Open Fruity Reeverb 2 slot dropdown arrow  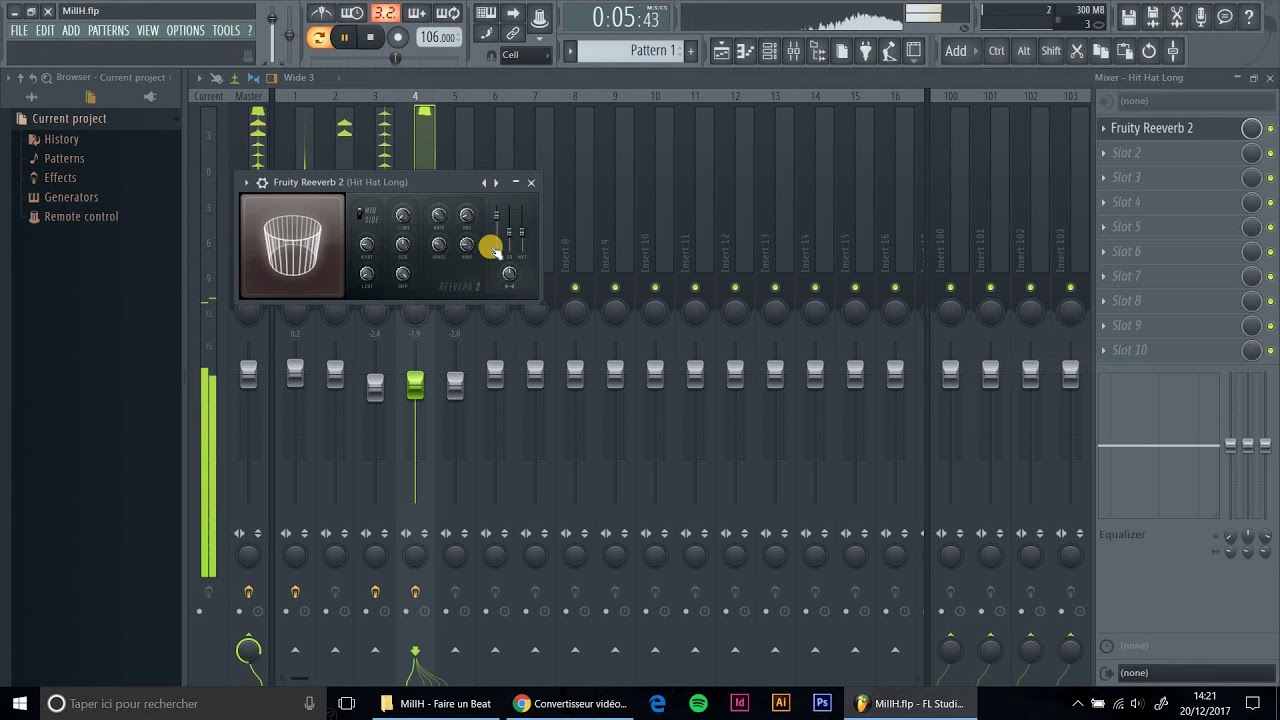pyautogui.click(x=1104, y=128)
